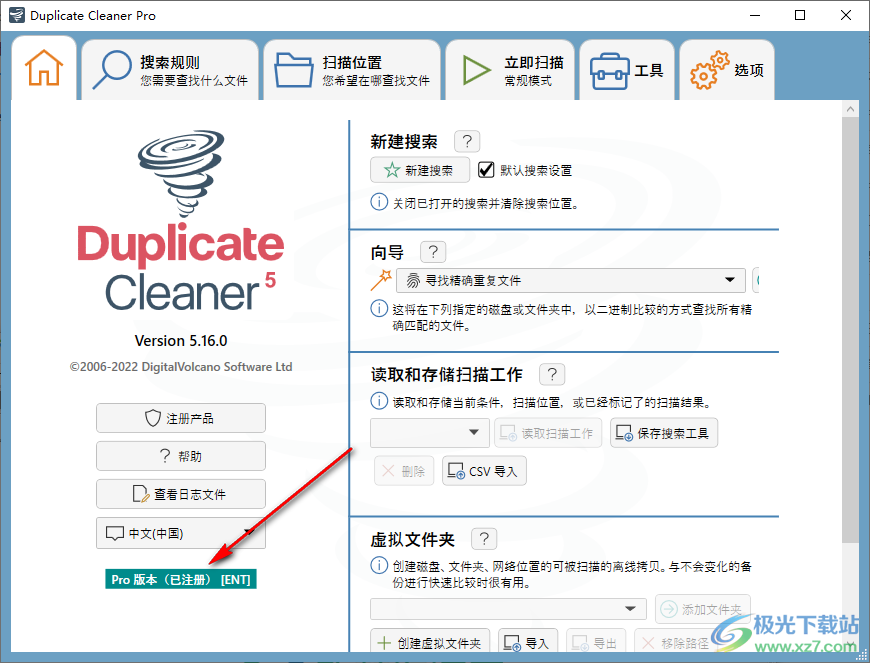Screen dimensions: 870x663
Task: Open 帮助 from the left panel
Action: coord(181,456)
